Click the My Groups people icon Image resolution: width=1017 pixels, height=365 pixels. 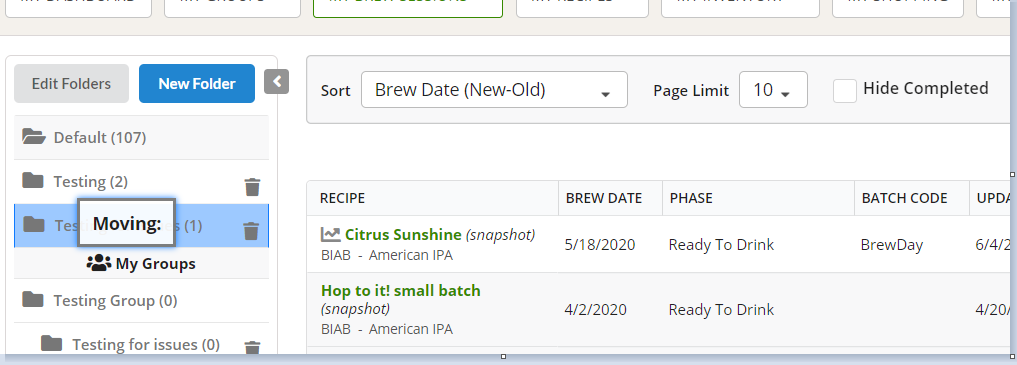point(99,263)
